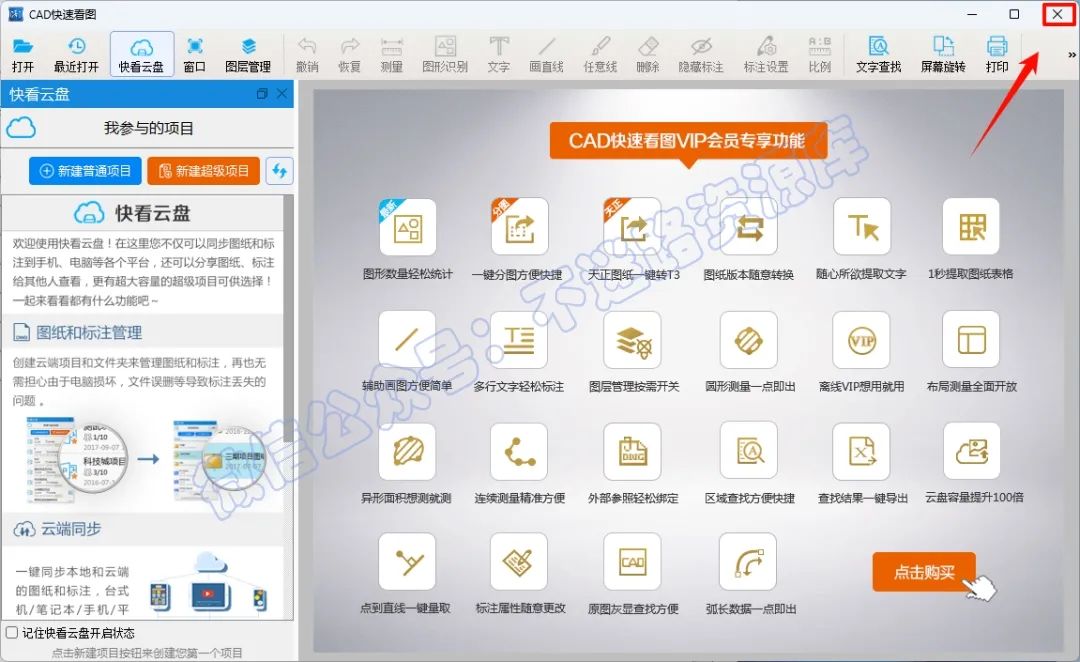The image size is (1080, 662).
Task: Click the 外部参照轻松绑定 DWG icon
Action: [x=632, y=451]
